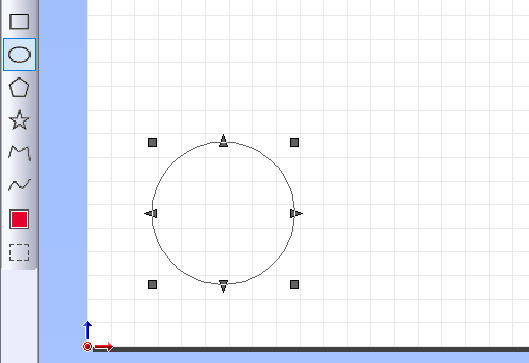
Task: Click the bottom-right corner resize handle
Action: pos(295,285)
